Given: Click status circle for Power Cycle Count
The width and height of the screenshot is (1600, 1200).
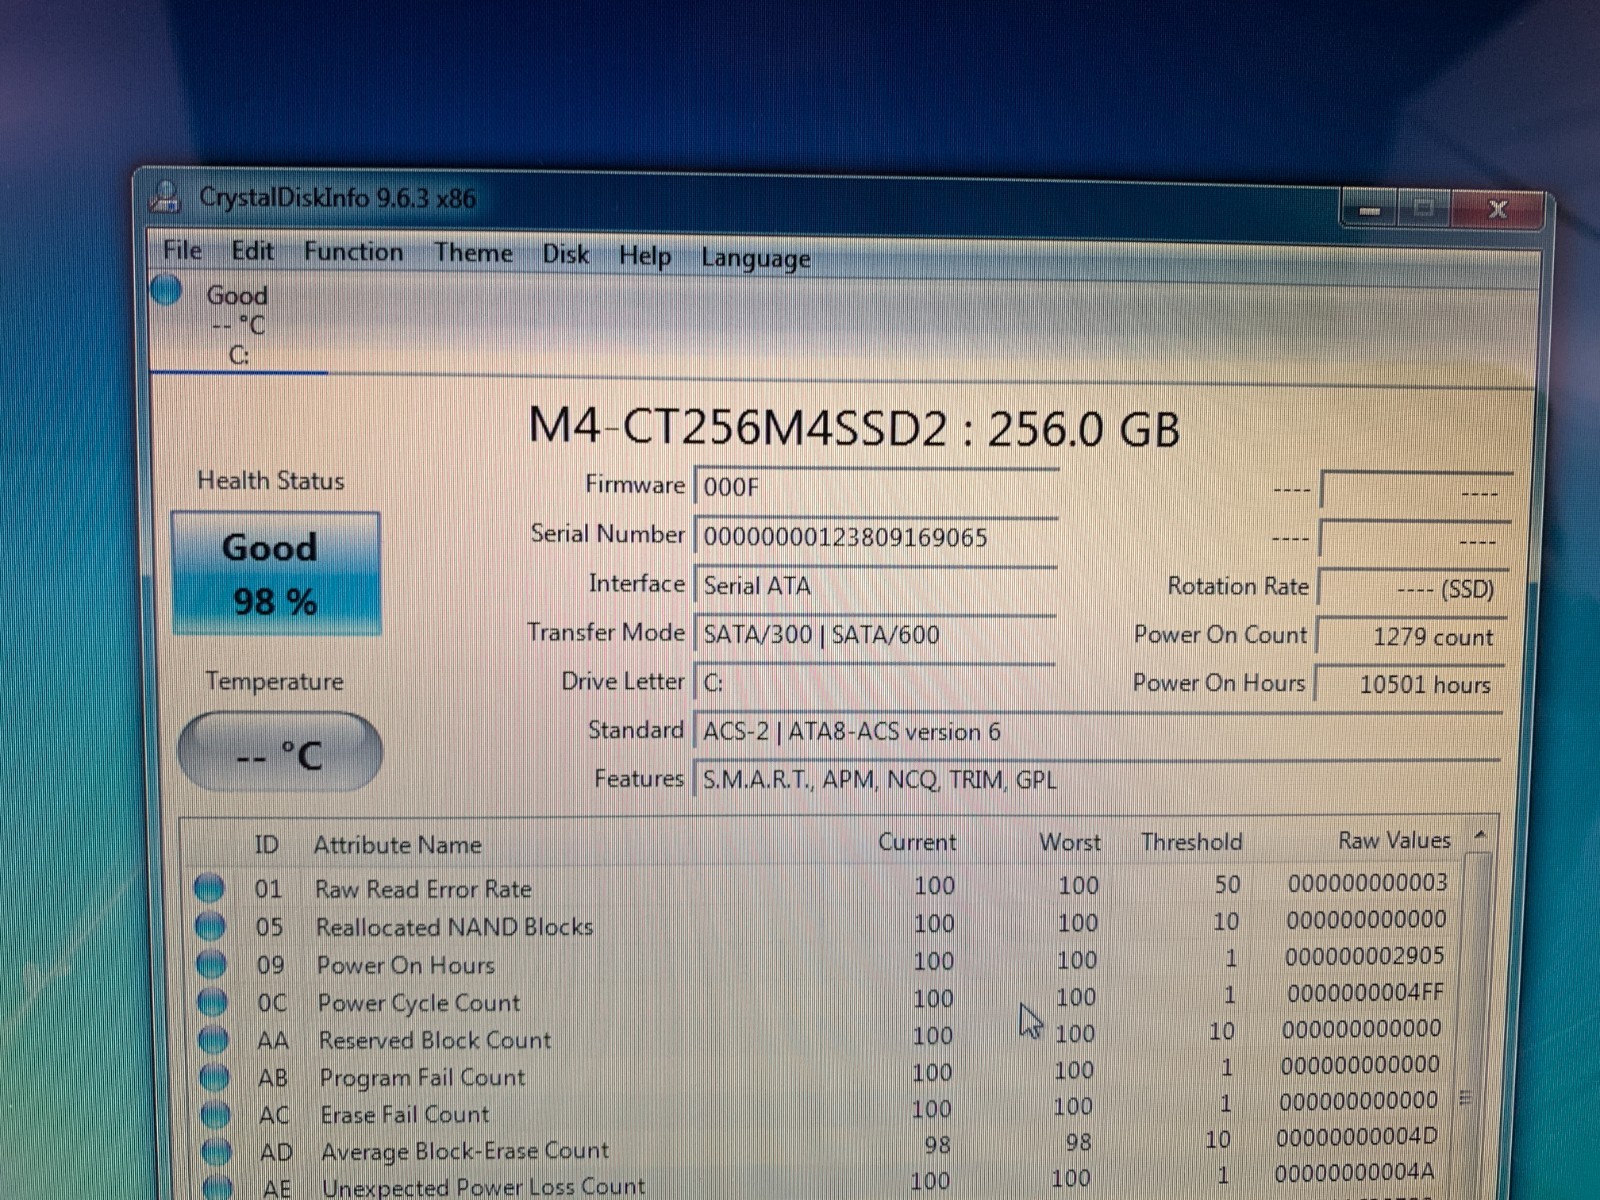Looking at the screenshot, I should pyautogui.click(x=212, y=1001).
